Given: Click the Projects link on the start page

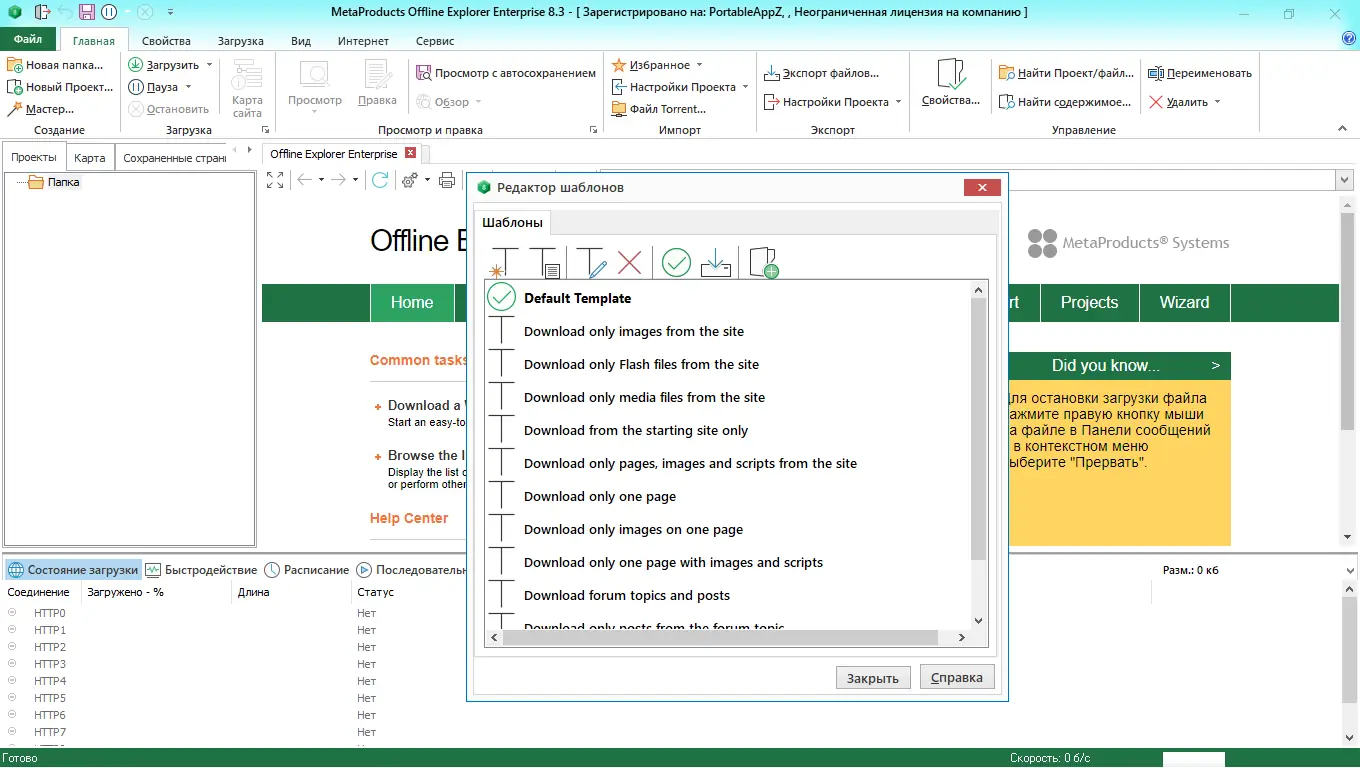Looking at the screenshot, I should (1089, 302).
